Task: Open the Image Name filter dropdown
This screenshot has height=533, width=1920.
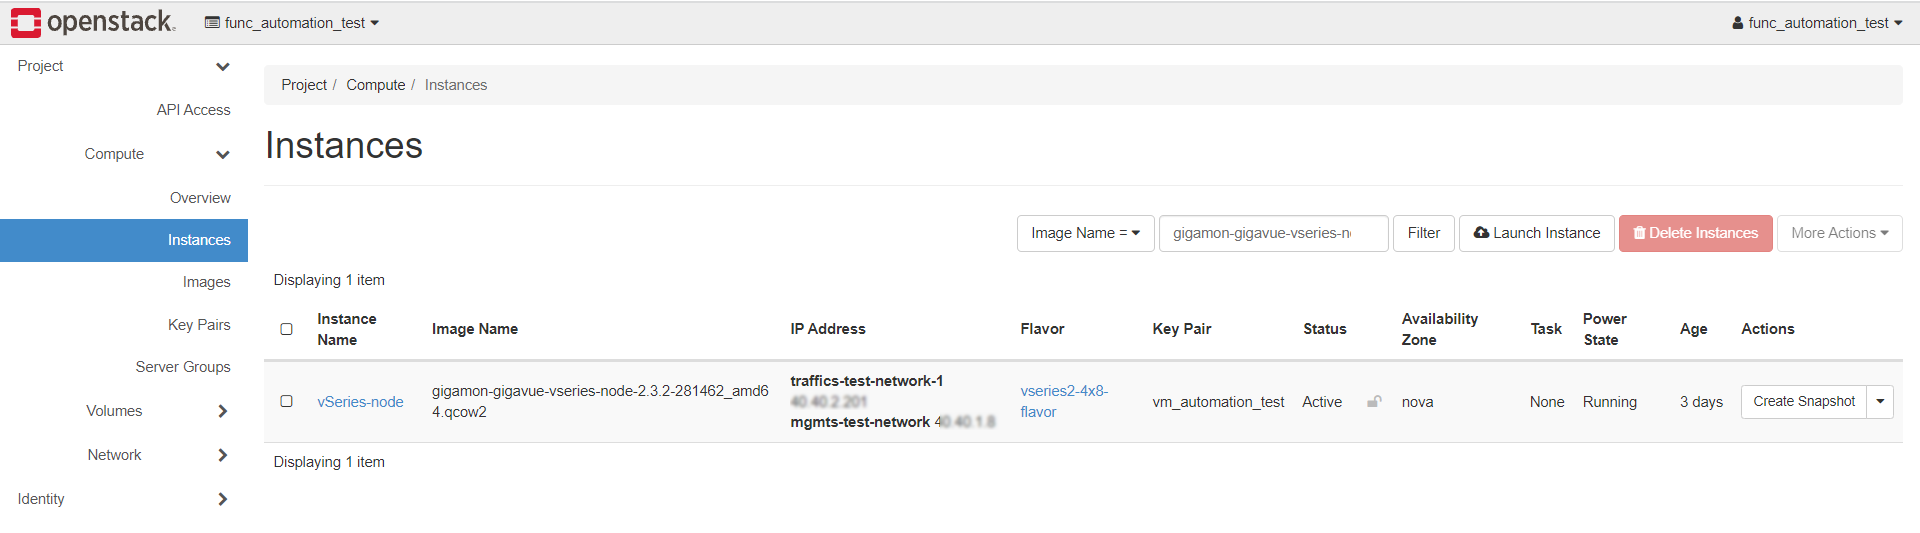Action: [x=1085, y=233]
